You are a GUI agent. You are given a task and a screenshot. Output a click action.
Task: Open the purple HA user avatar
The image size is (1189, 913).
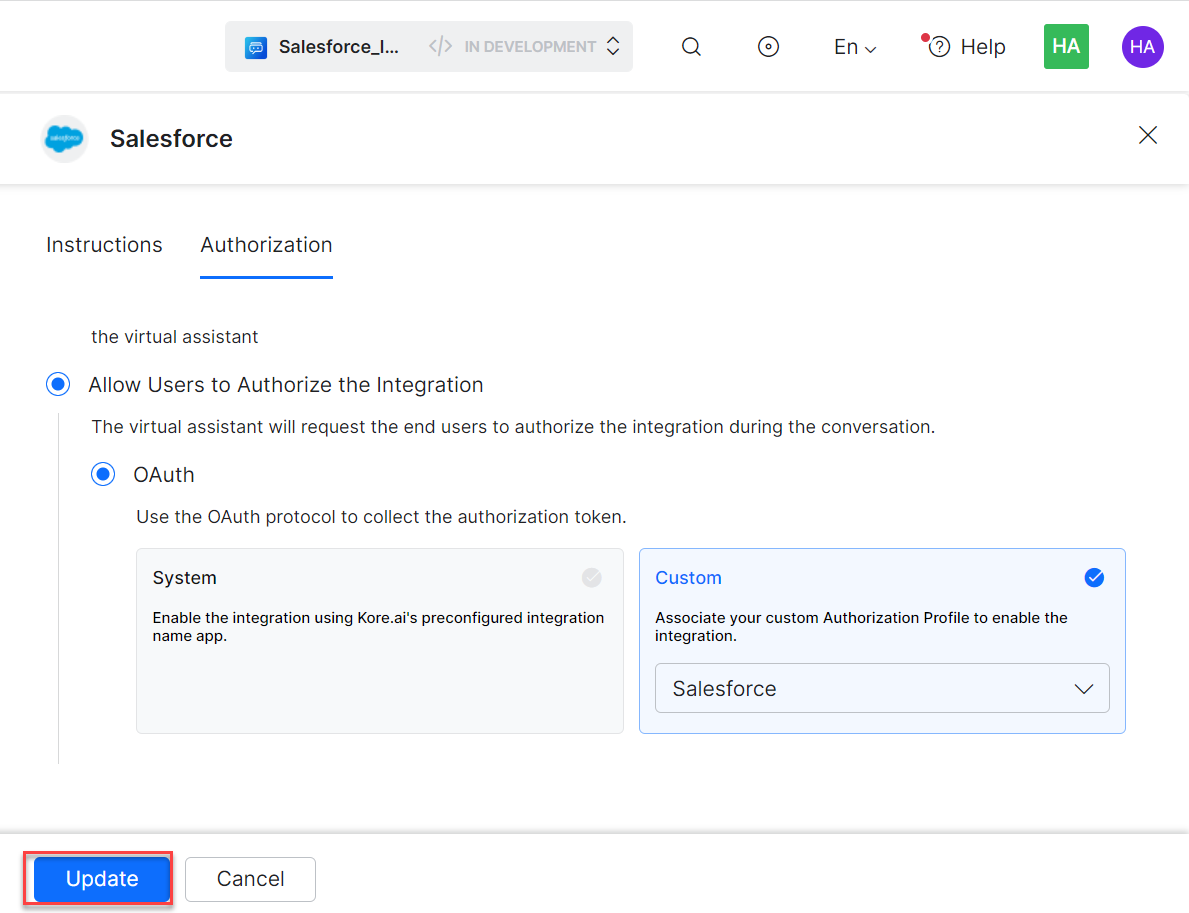[1142, 47]
